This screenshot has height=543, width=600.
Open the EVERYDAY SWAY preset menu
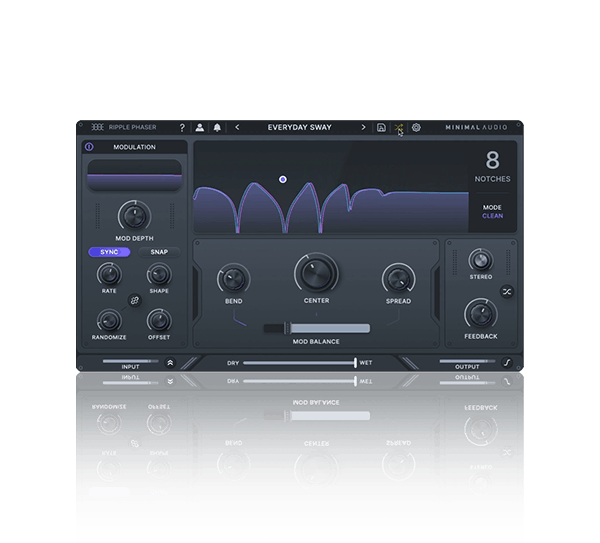[300, 128]
